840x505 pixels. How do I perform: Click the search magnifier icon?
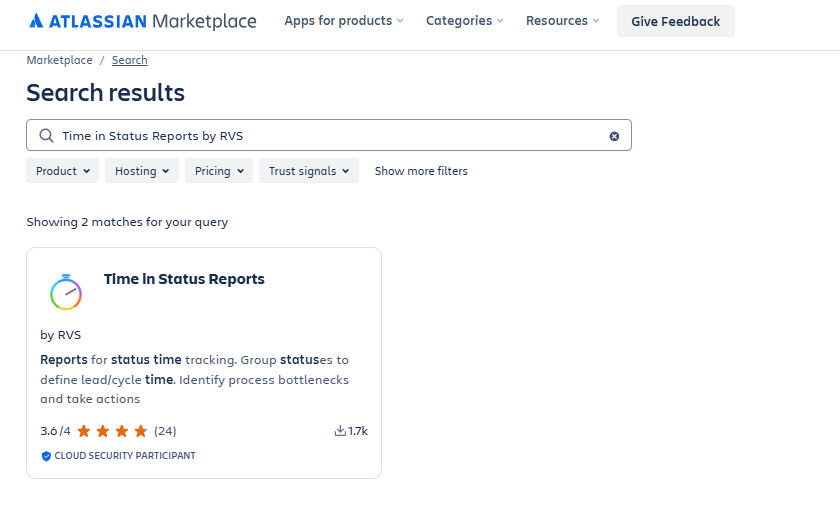(47, 135)
